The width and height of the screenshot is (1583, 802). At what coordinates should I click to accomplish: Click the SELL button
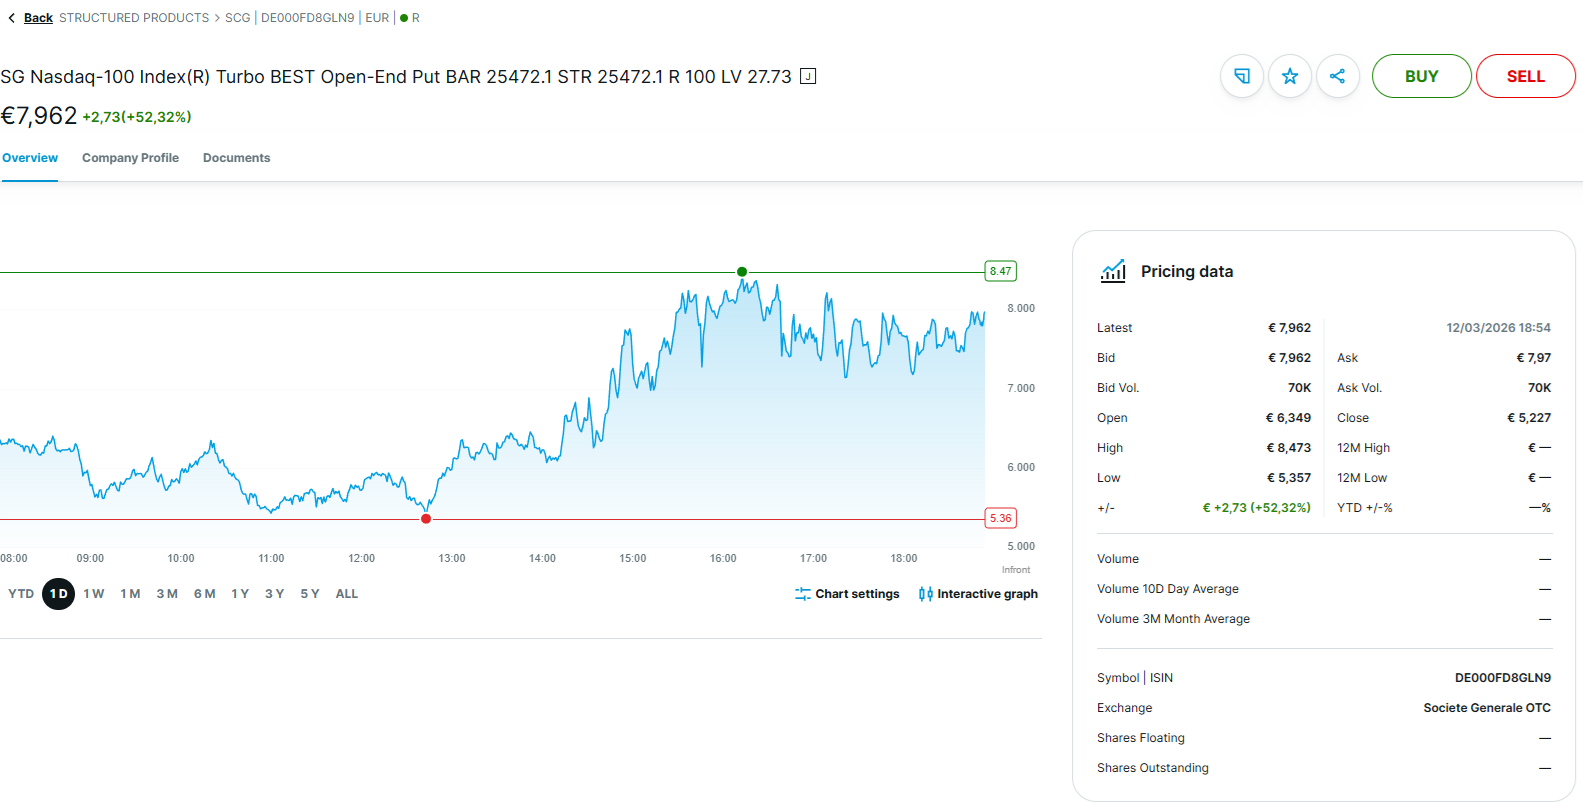1525,76
